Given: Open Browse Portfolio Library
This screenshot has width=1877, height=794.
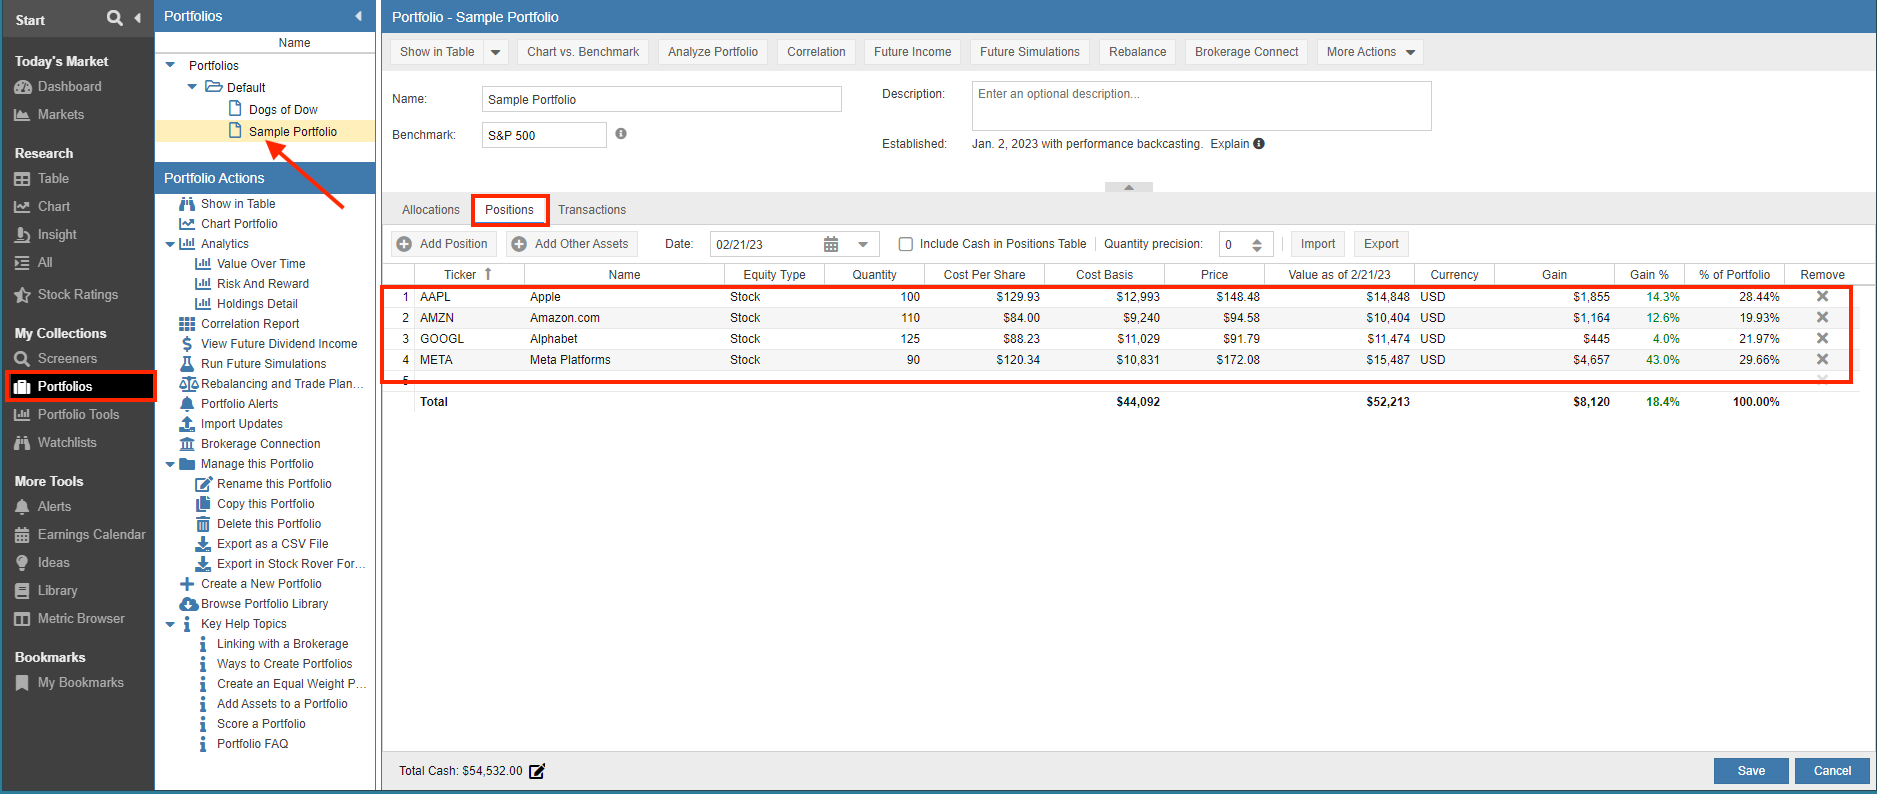Looking at the screenshot, I should tap(264, 604).
